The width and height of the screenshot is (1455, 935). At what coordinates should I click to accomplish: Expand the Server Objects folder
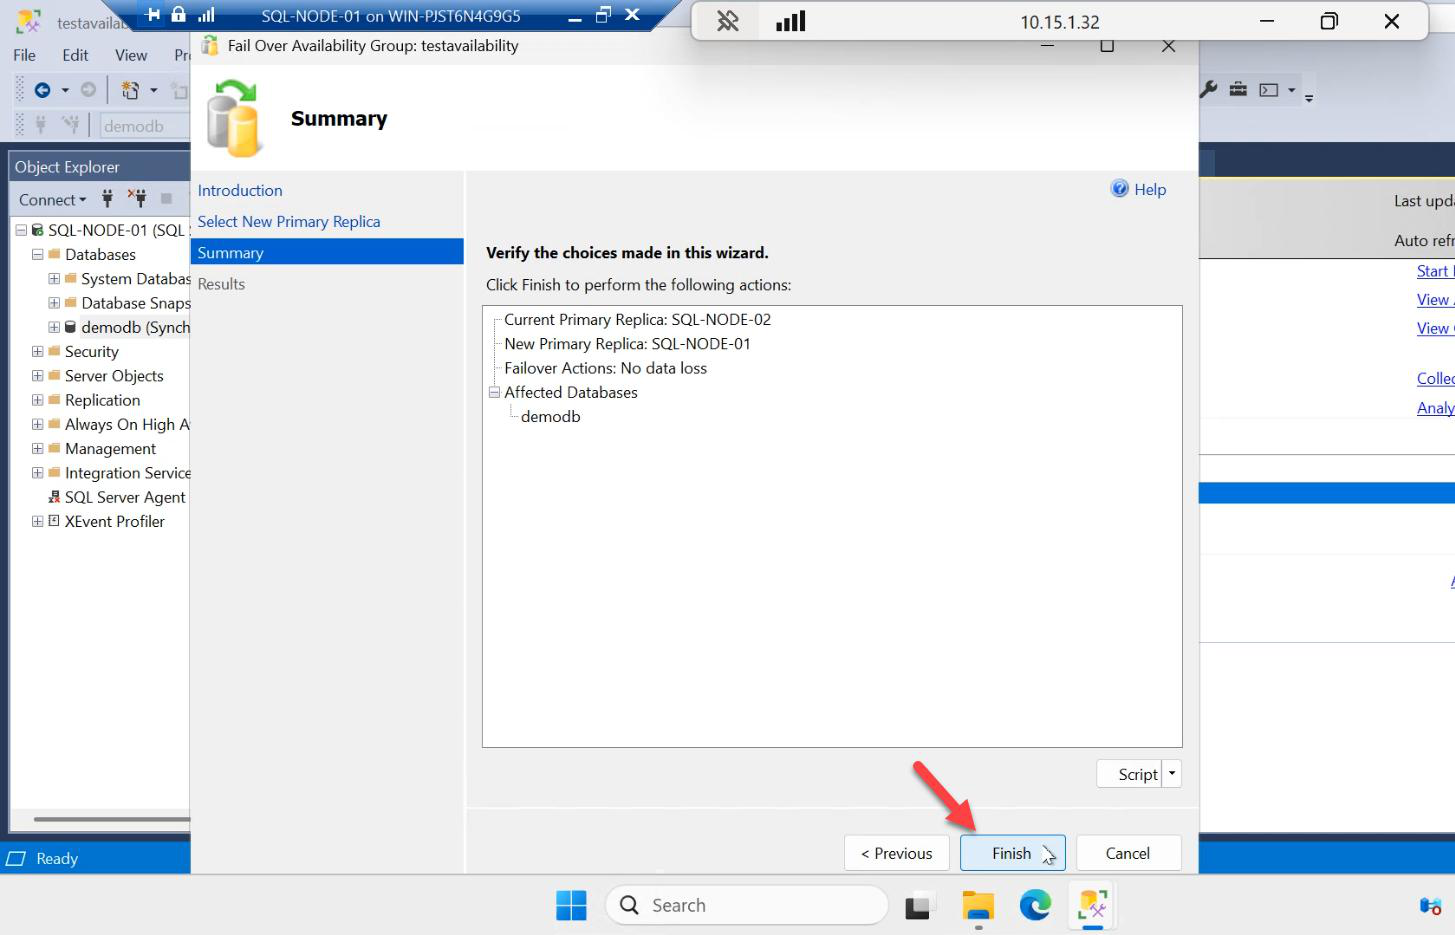pos(37,375)
